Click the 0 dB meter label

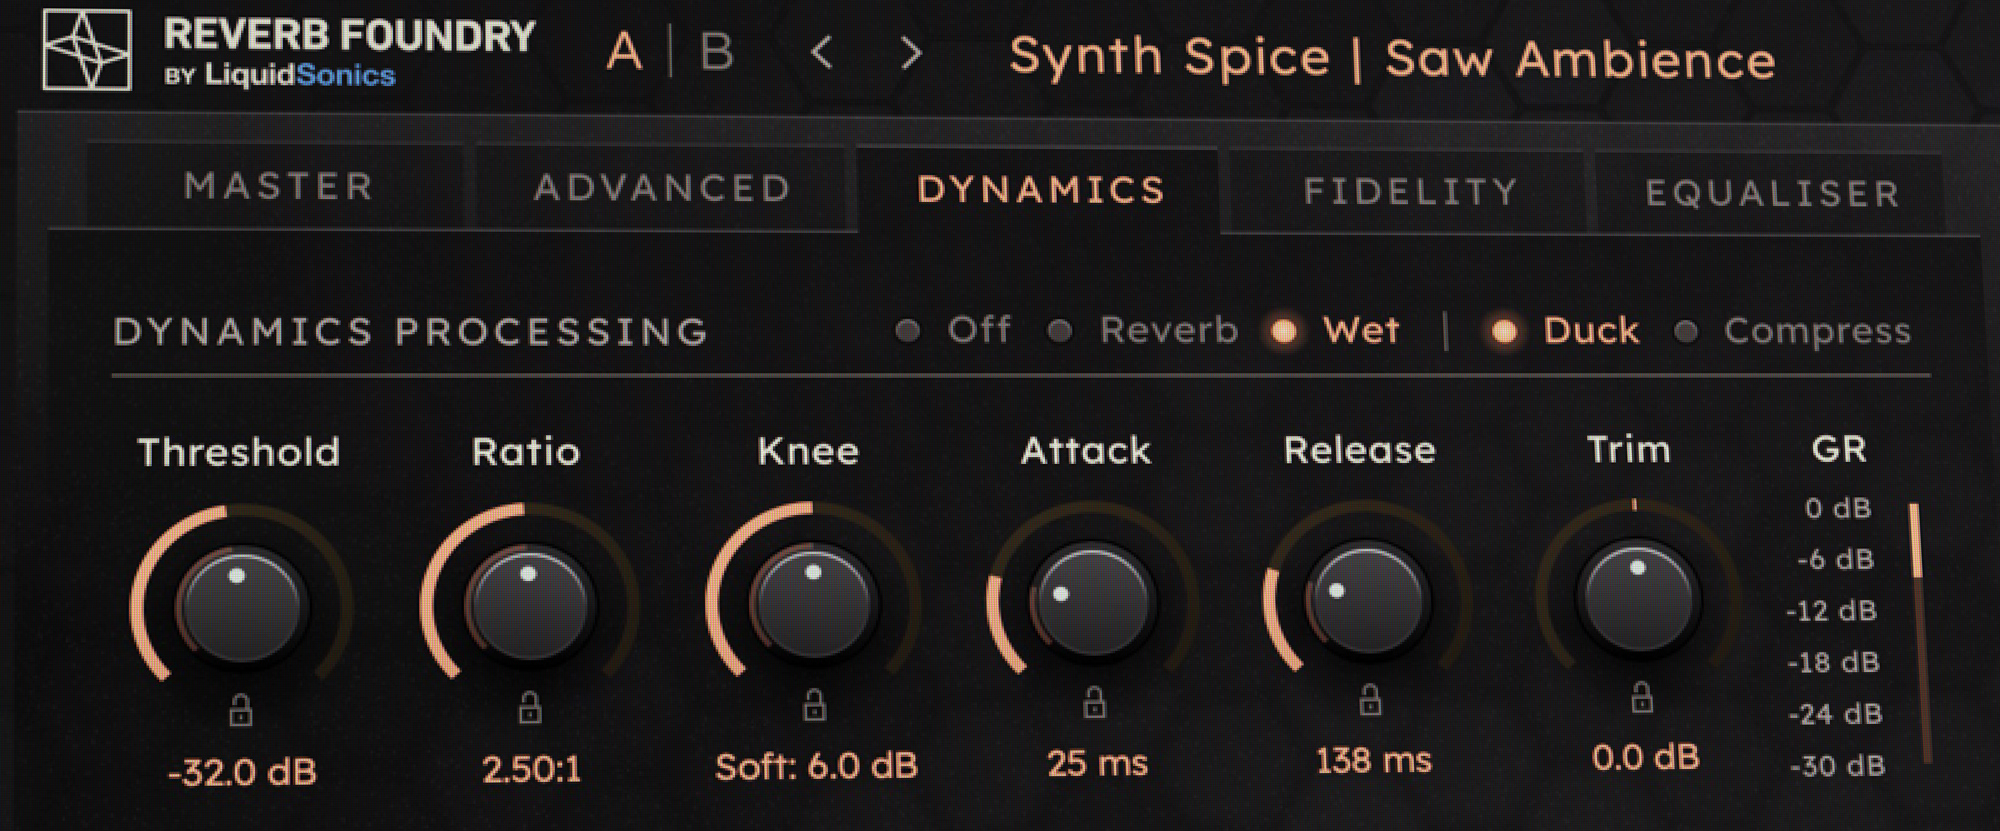[1837, 508]
